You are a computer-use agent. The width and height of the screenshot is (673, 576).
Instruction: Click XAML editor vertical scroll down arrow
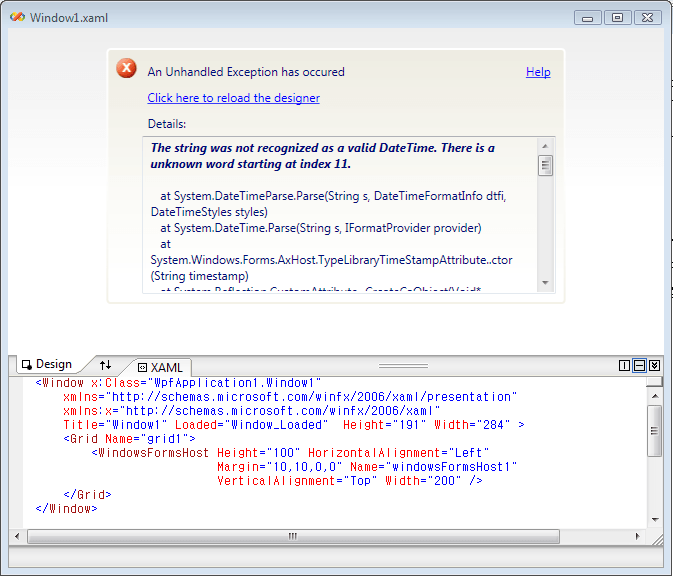coord(655,520)
